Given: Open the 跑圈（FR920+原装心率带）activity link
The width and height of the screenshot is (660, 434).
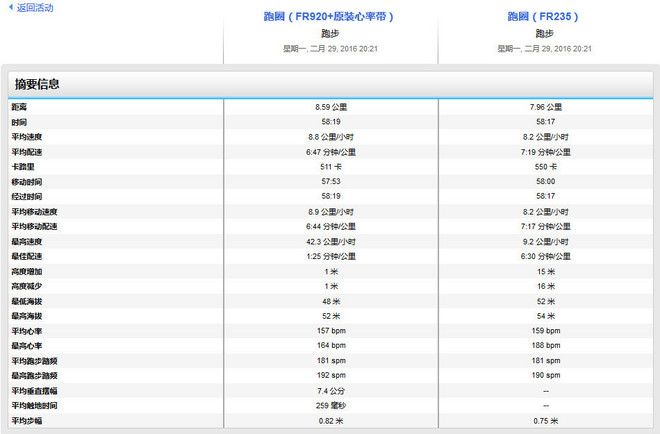Looking at the screenshot, I should (x=328, y=16).
